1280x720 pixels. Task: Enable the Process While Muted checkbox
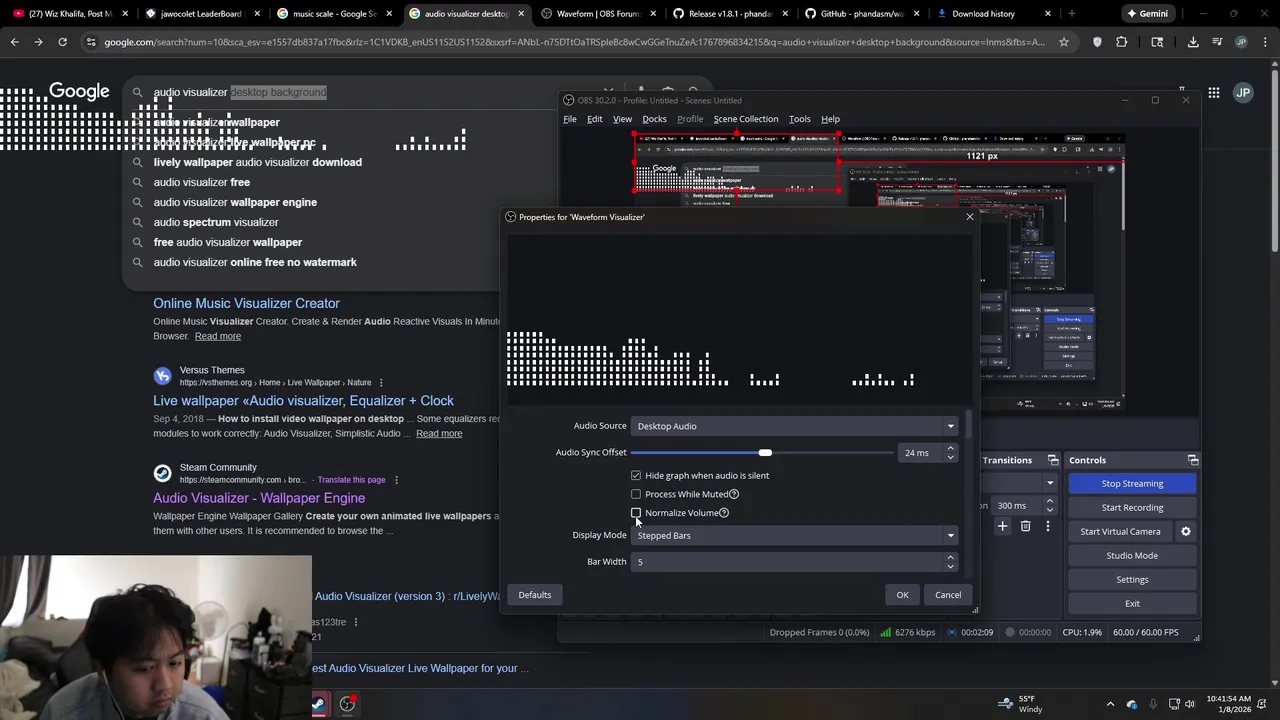click(x=636, y=494)
